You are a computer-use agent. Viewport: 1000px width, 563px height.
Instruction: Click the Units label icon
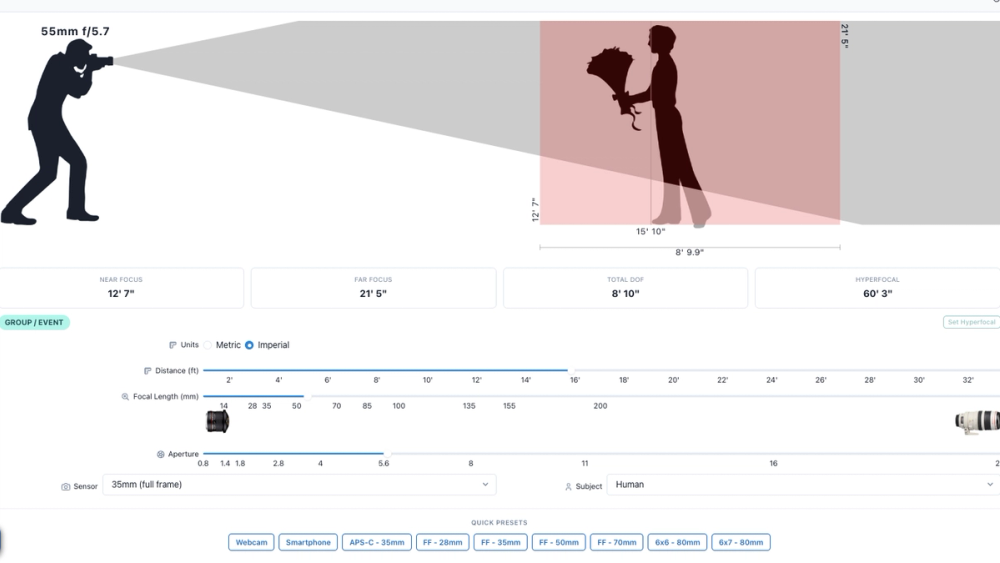click(x=172, y=345)
